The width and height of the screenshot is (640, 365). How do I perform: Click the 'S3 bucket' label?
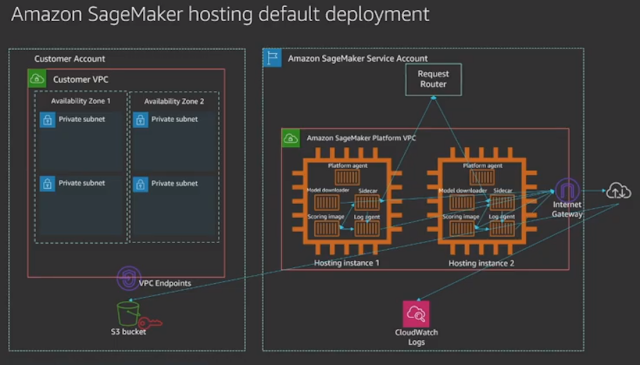[x=128, y=332]
